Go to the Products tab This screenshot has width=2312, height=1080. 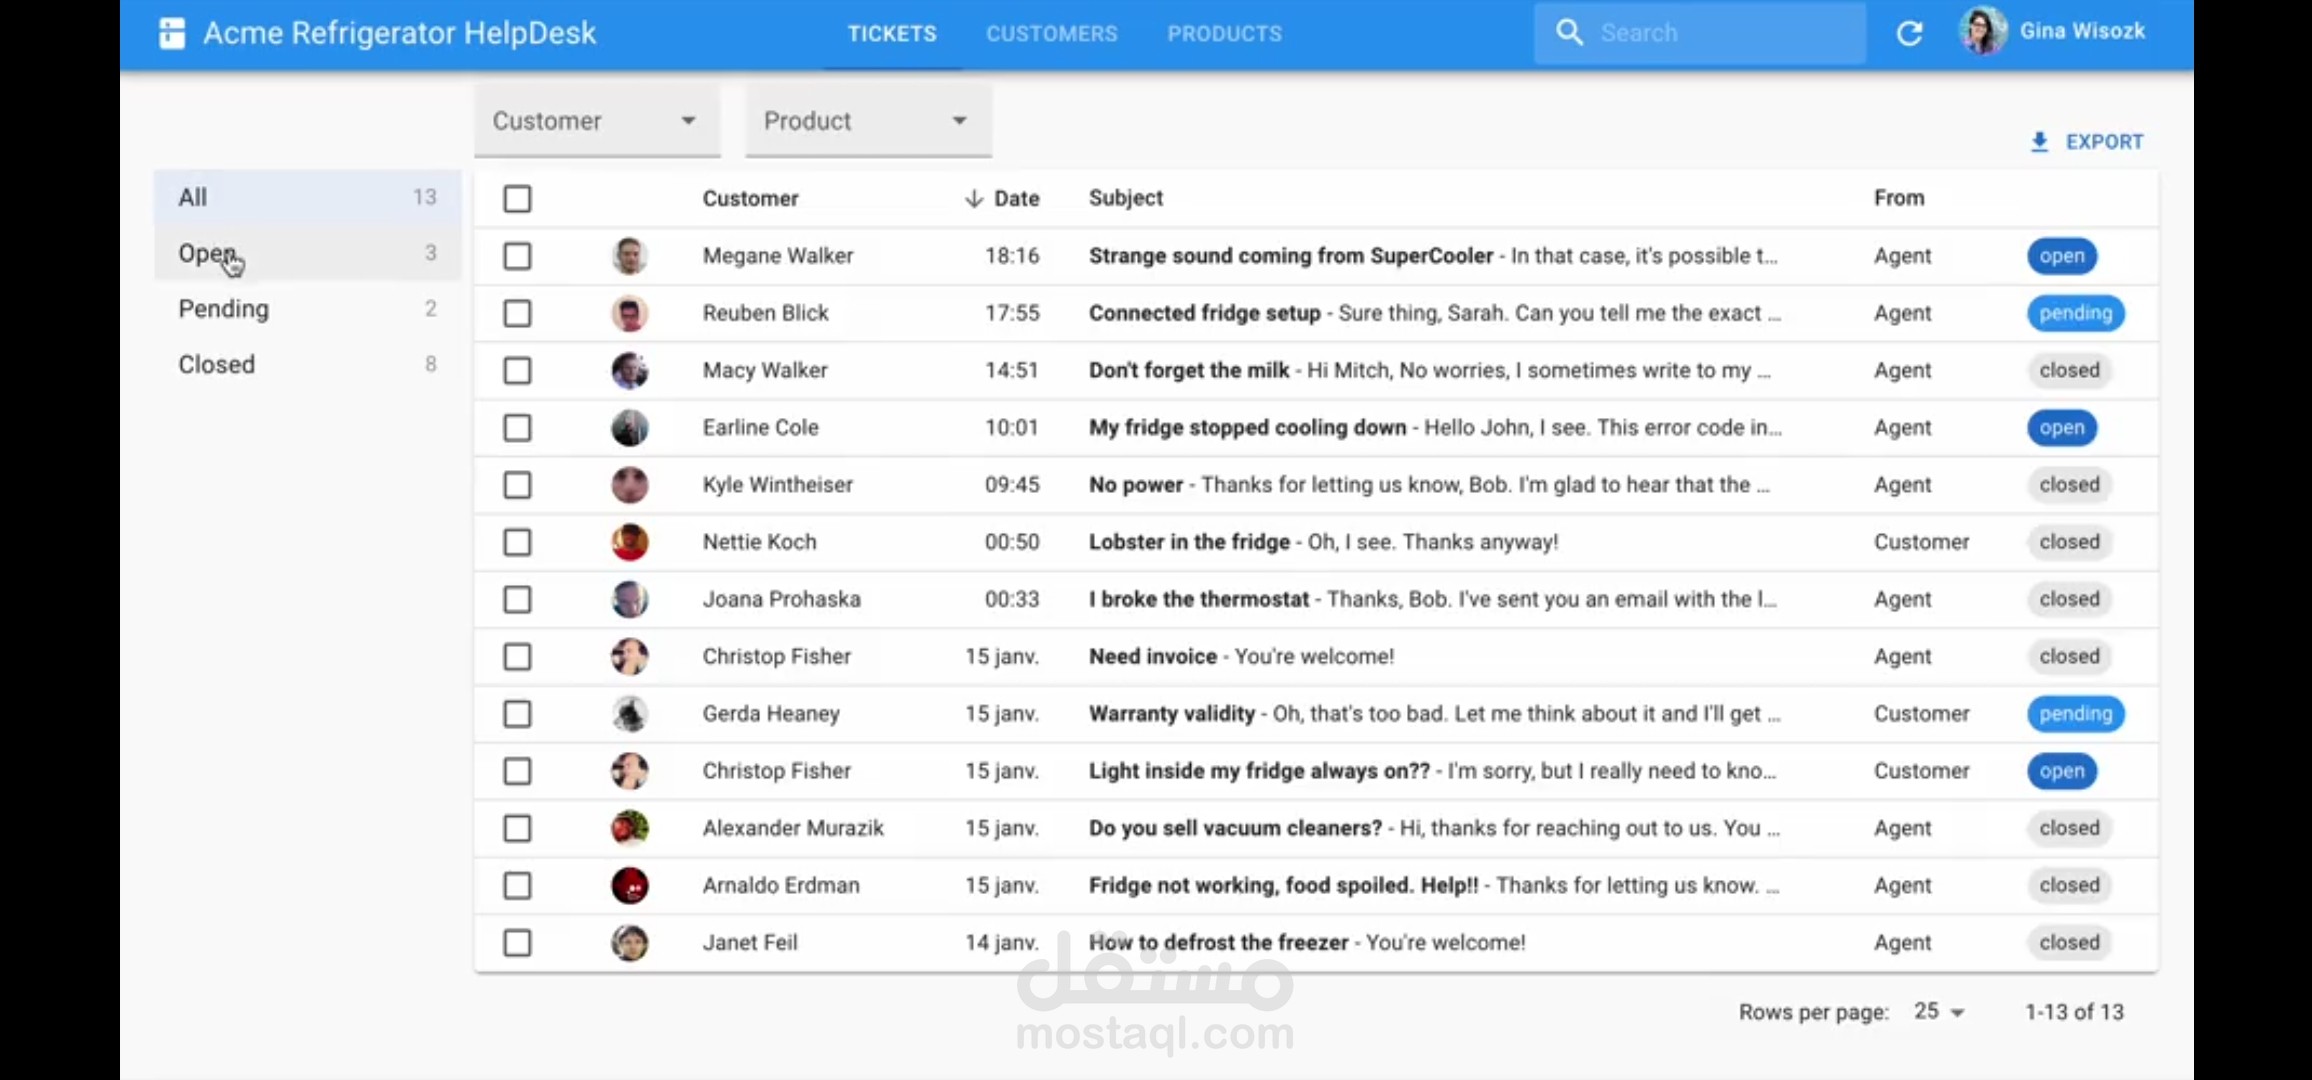(x=1224, y=34)
